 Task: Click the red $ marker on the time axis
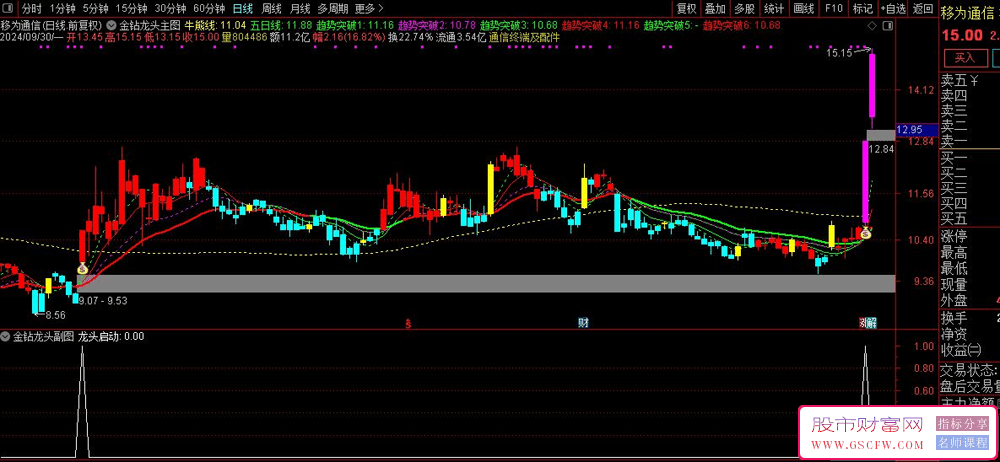[x=408, y=324]
